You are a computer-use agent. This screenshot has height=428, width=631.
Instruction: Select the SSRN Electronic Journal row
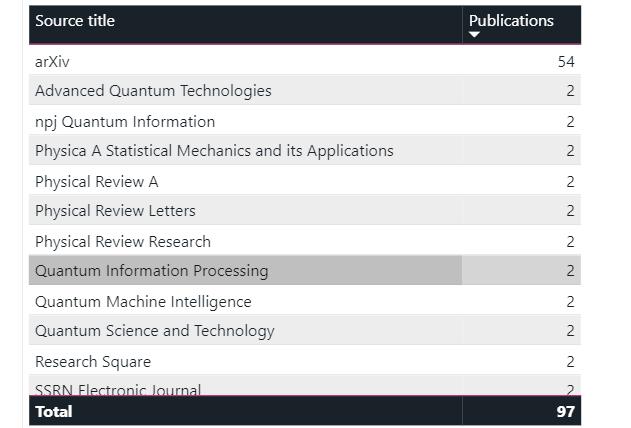[118, 389]
